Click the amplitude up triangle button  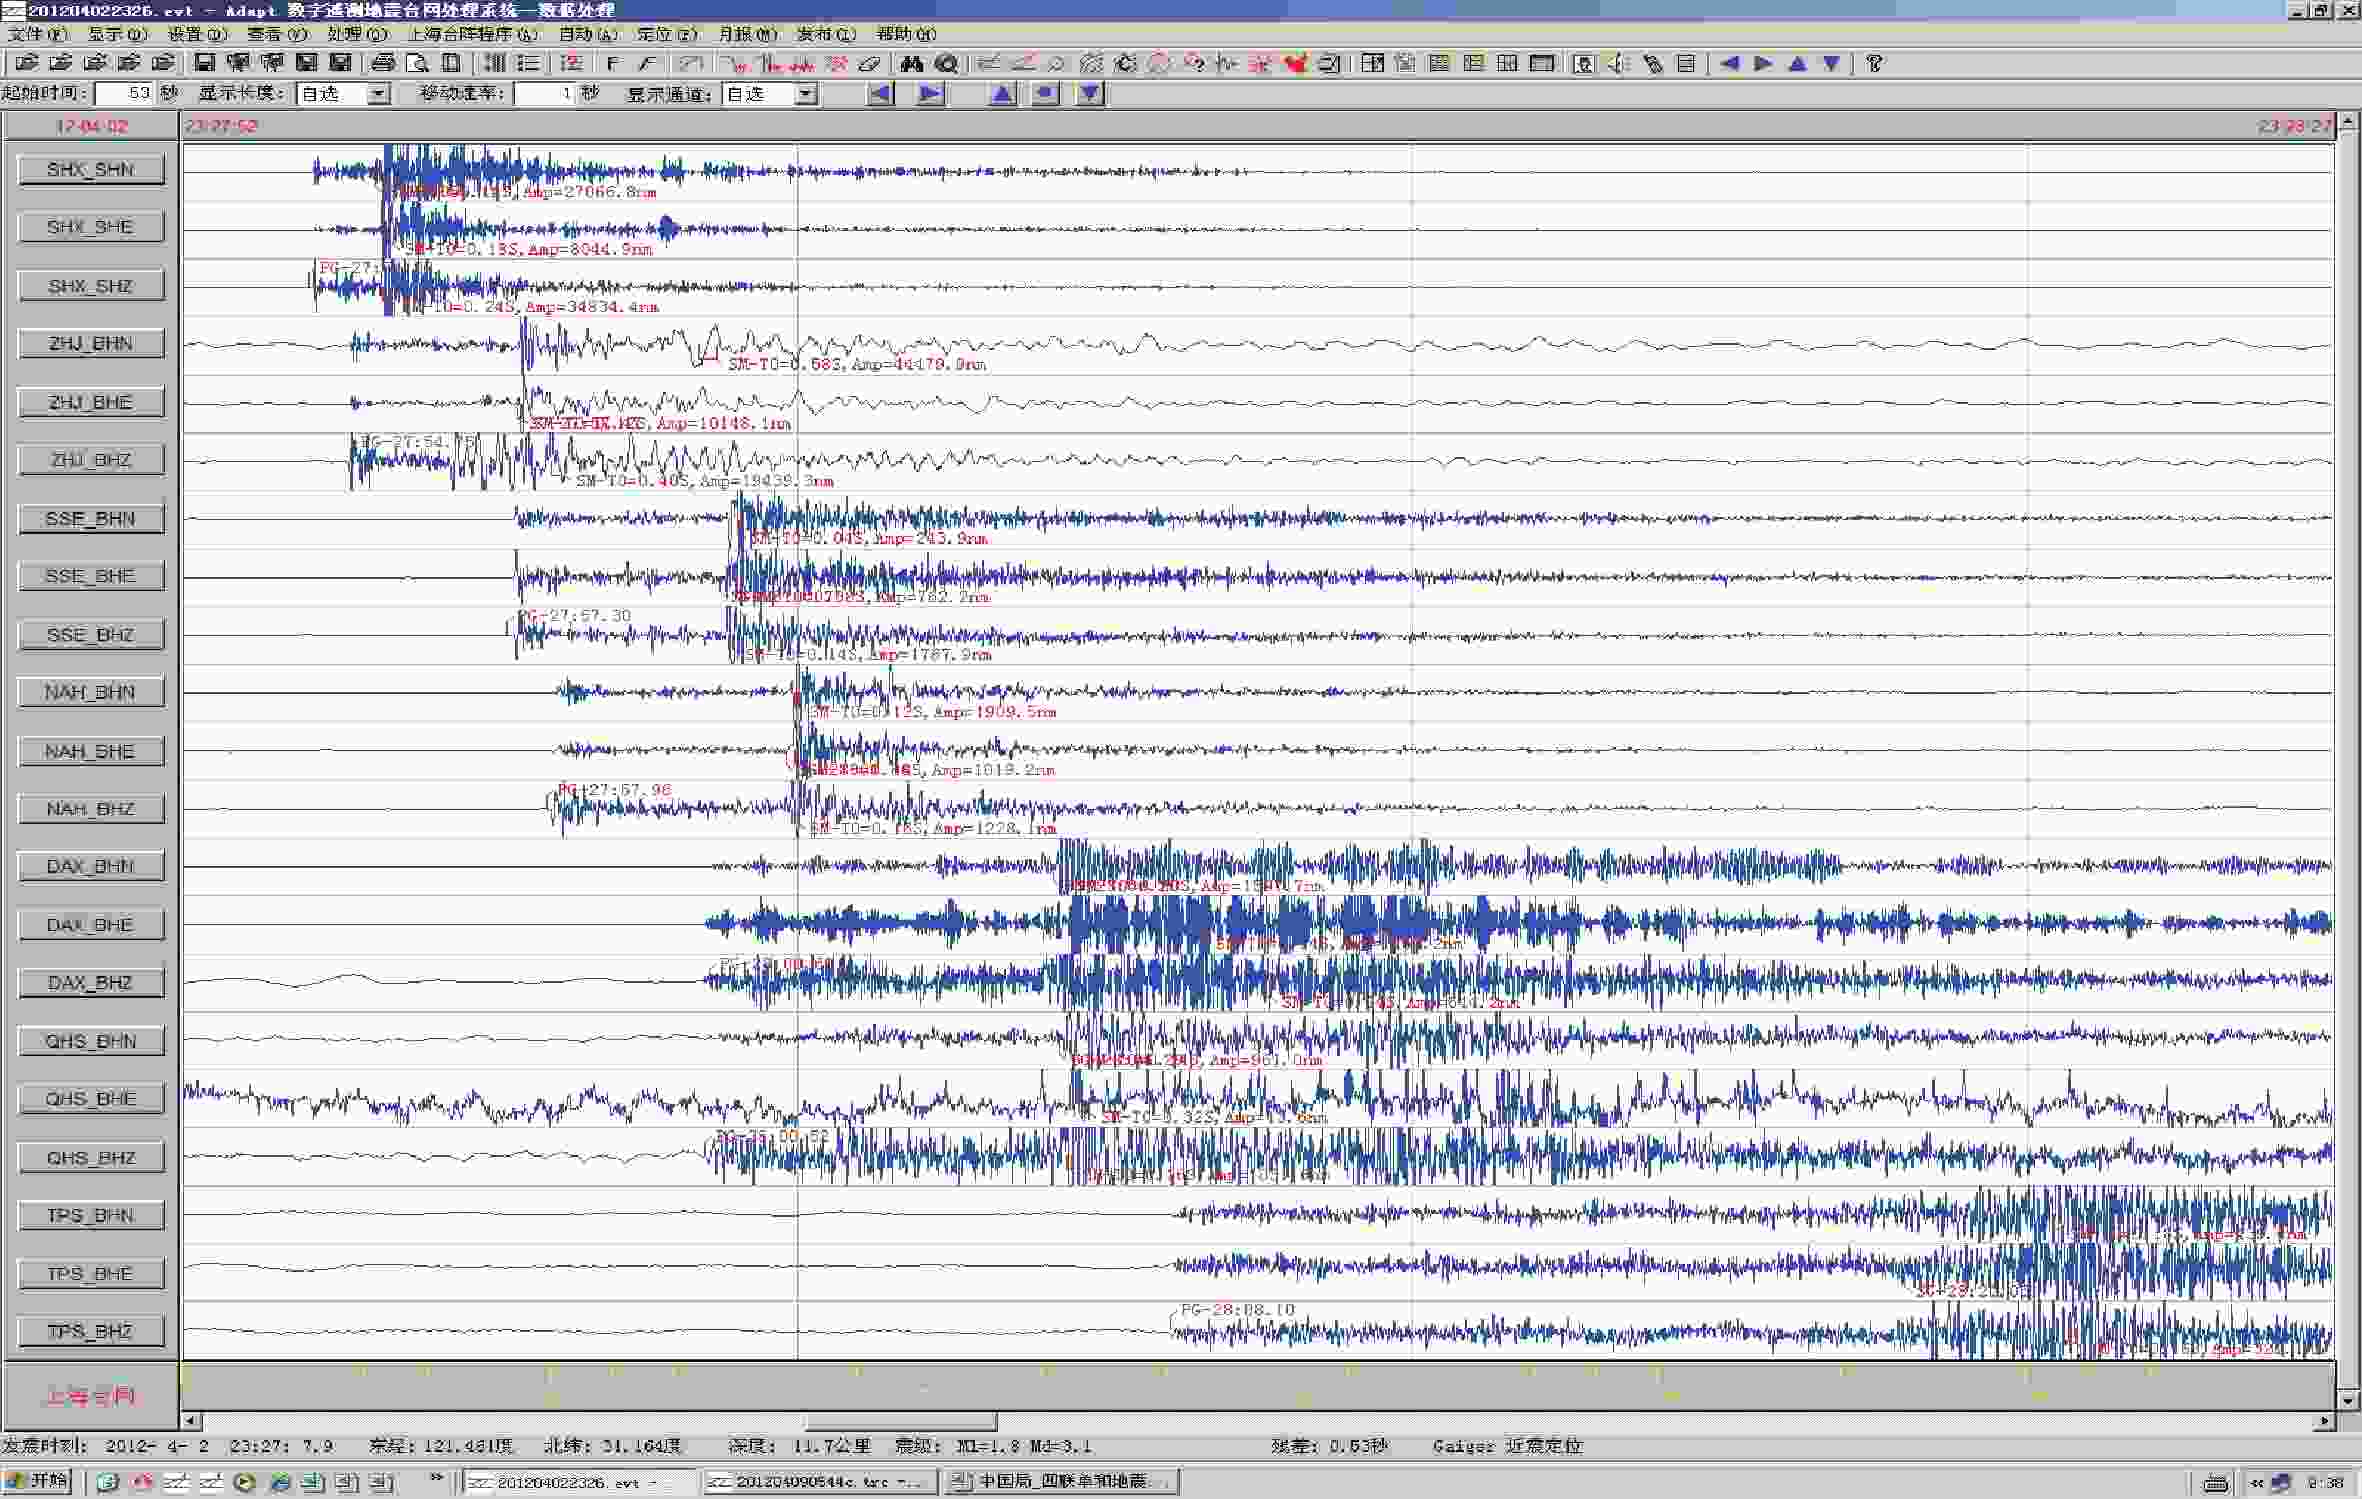1002,94
